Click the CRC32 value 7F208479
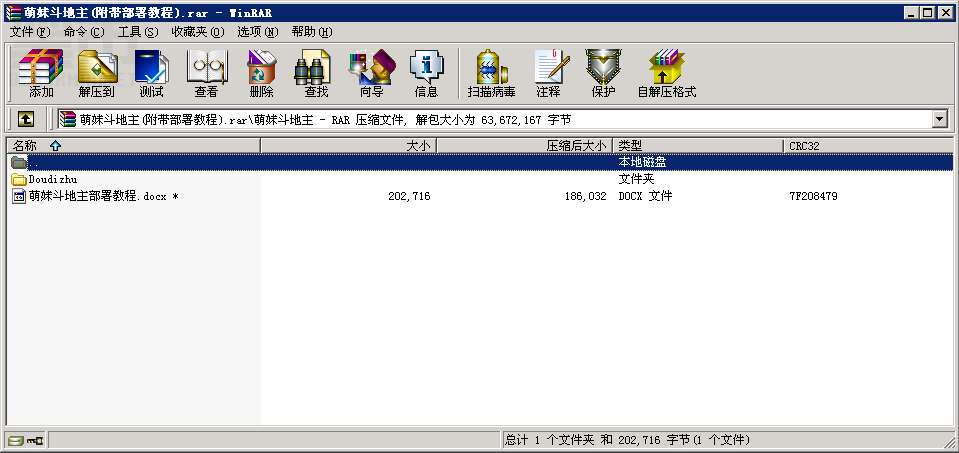The height and width of the screenshot is (453, 959). coord(813,196)
